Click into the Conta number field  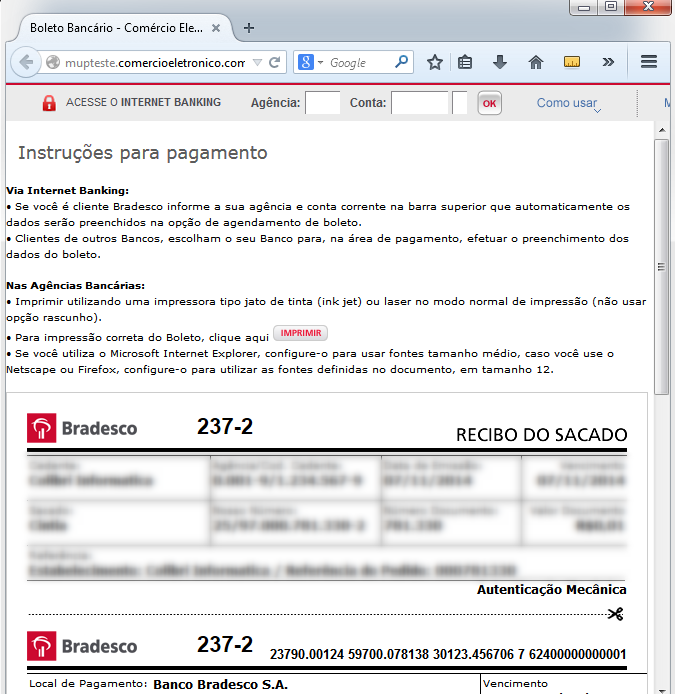pyautogui.click(x=419, y=103)
